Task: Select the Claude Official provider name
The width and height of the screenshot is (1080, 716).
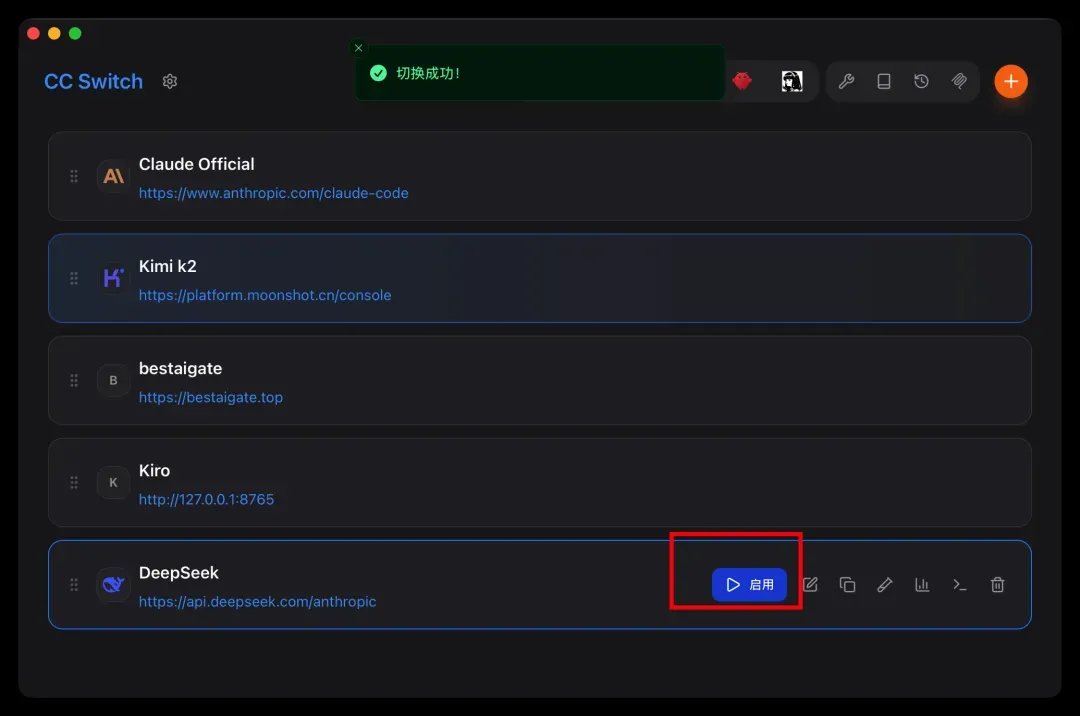Action: (196, 164)
